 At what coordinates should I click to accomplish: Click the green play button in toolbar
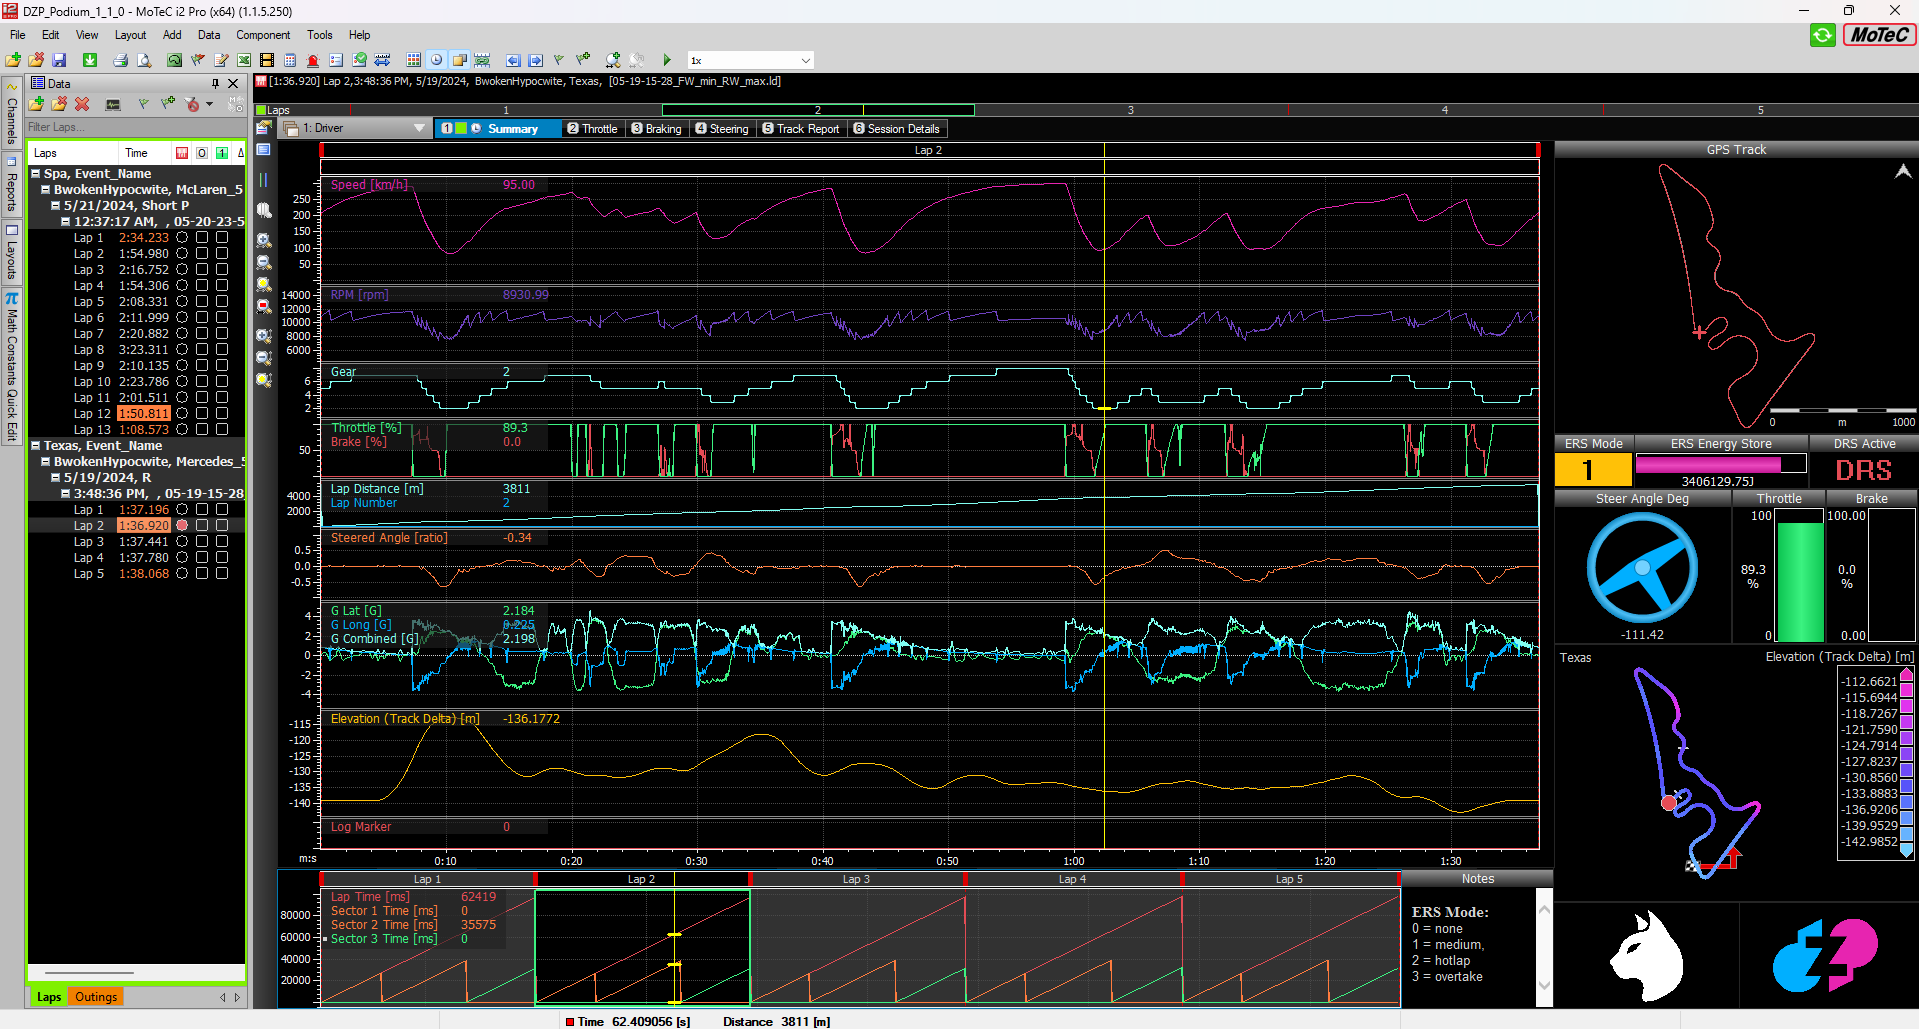(x=667, y=60)
